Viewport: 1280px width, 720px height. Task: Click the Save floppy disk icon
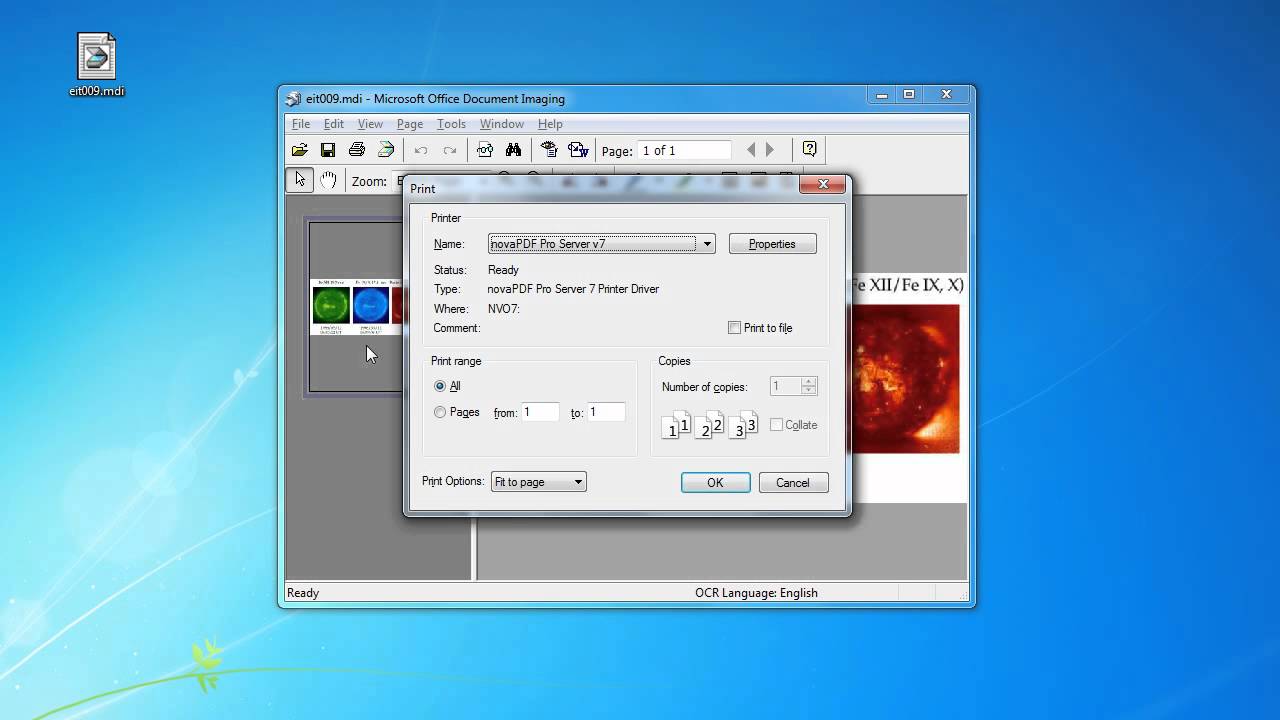point(328,150)
